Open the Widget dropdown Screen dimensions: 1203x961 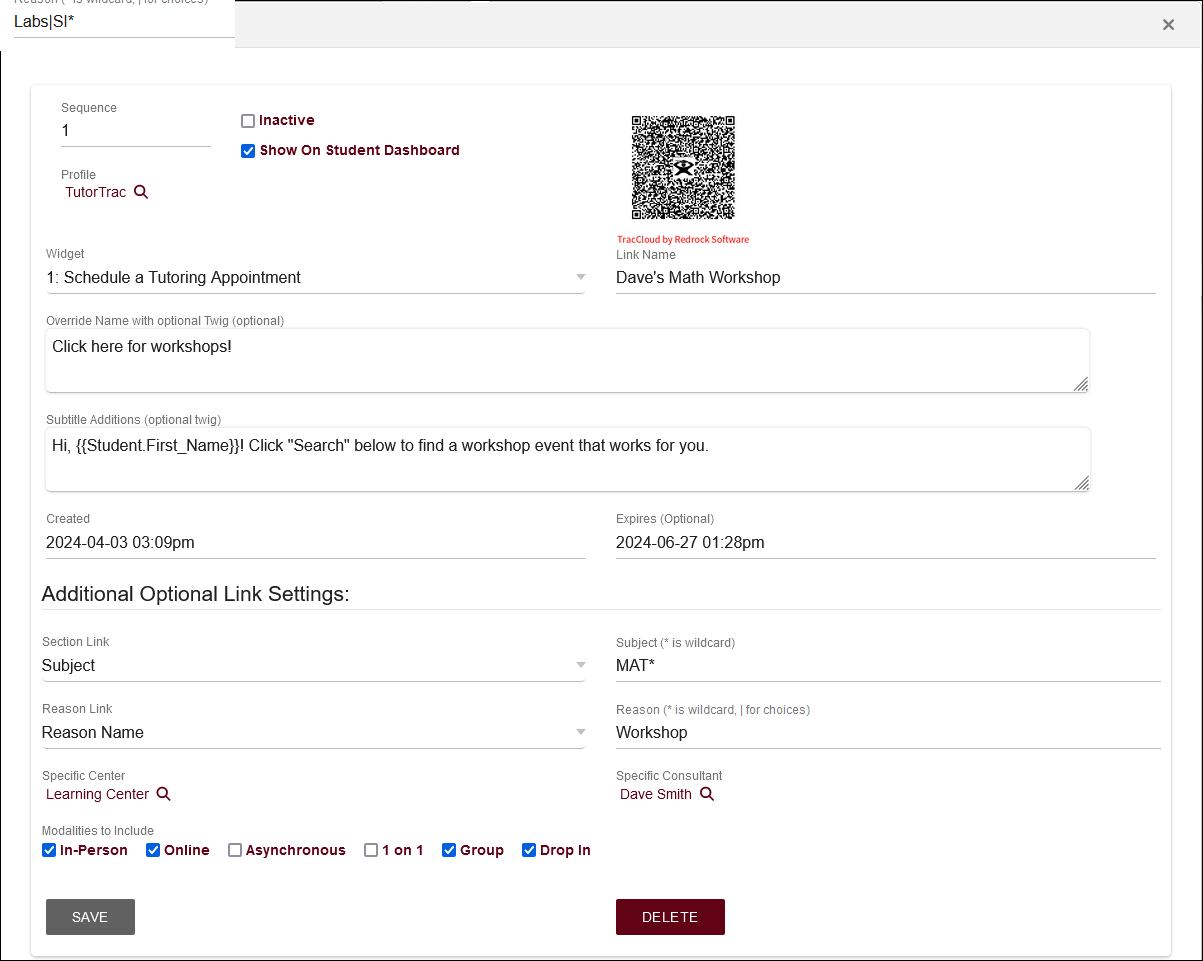click(315, 278)
